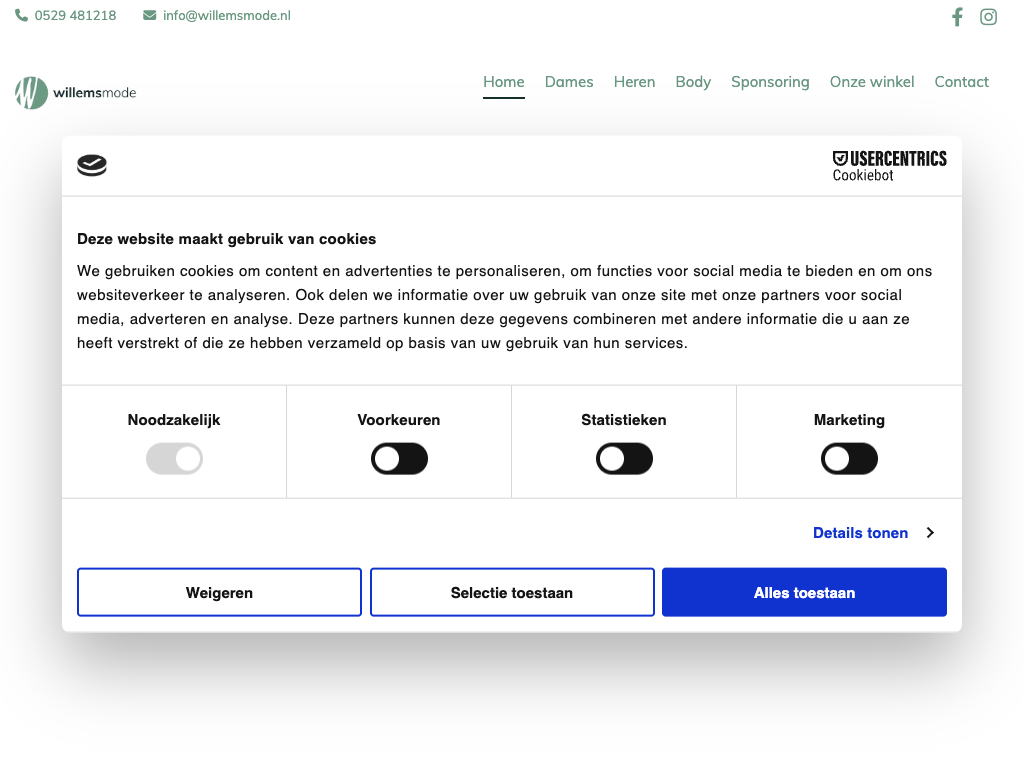Click the Weigeren button
This screenshot has width=1024, height=768.
[x=219, y=593]
